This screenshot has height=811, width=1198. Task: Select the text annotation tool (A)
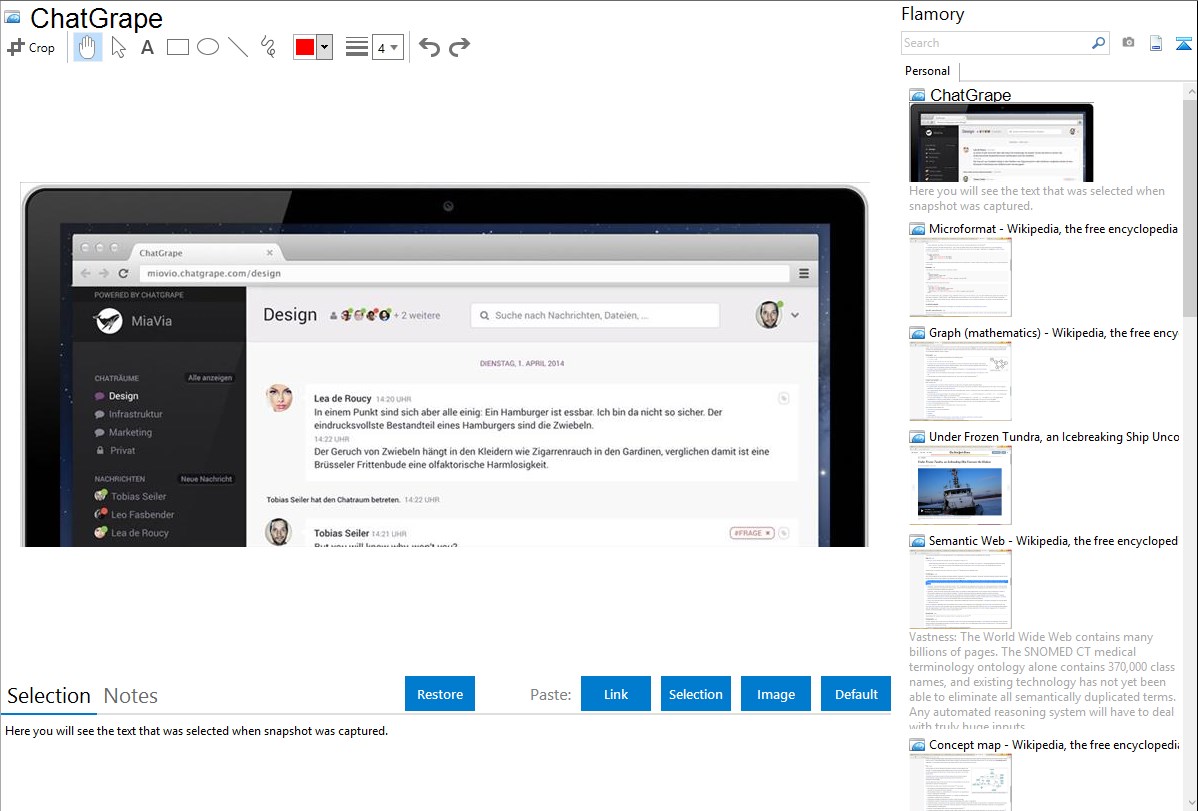(x=147, y=47)
